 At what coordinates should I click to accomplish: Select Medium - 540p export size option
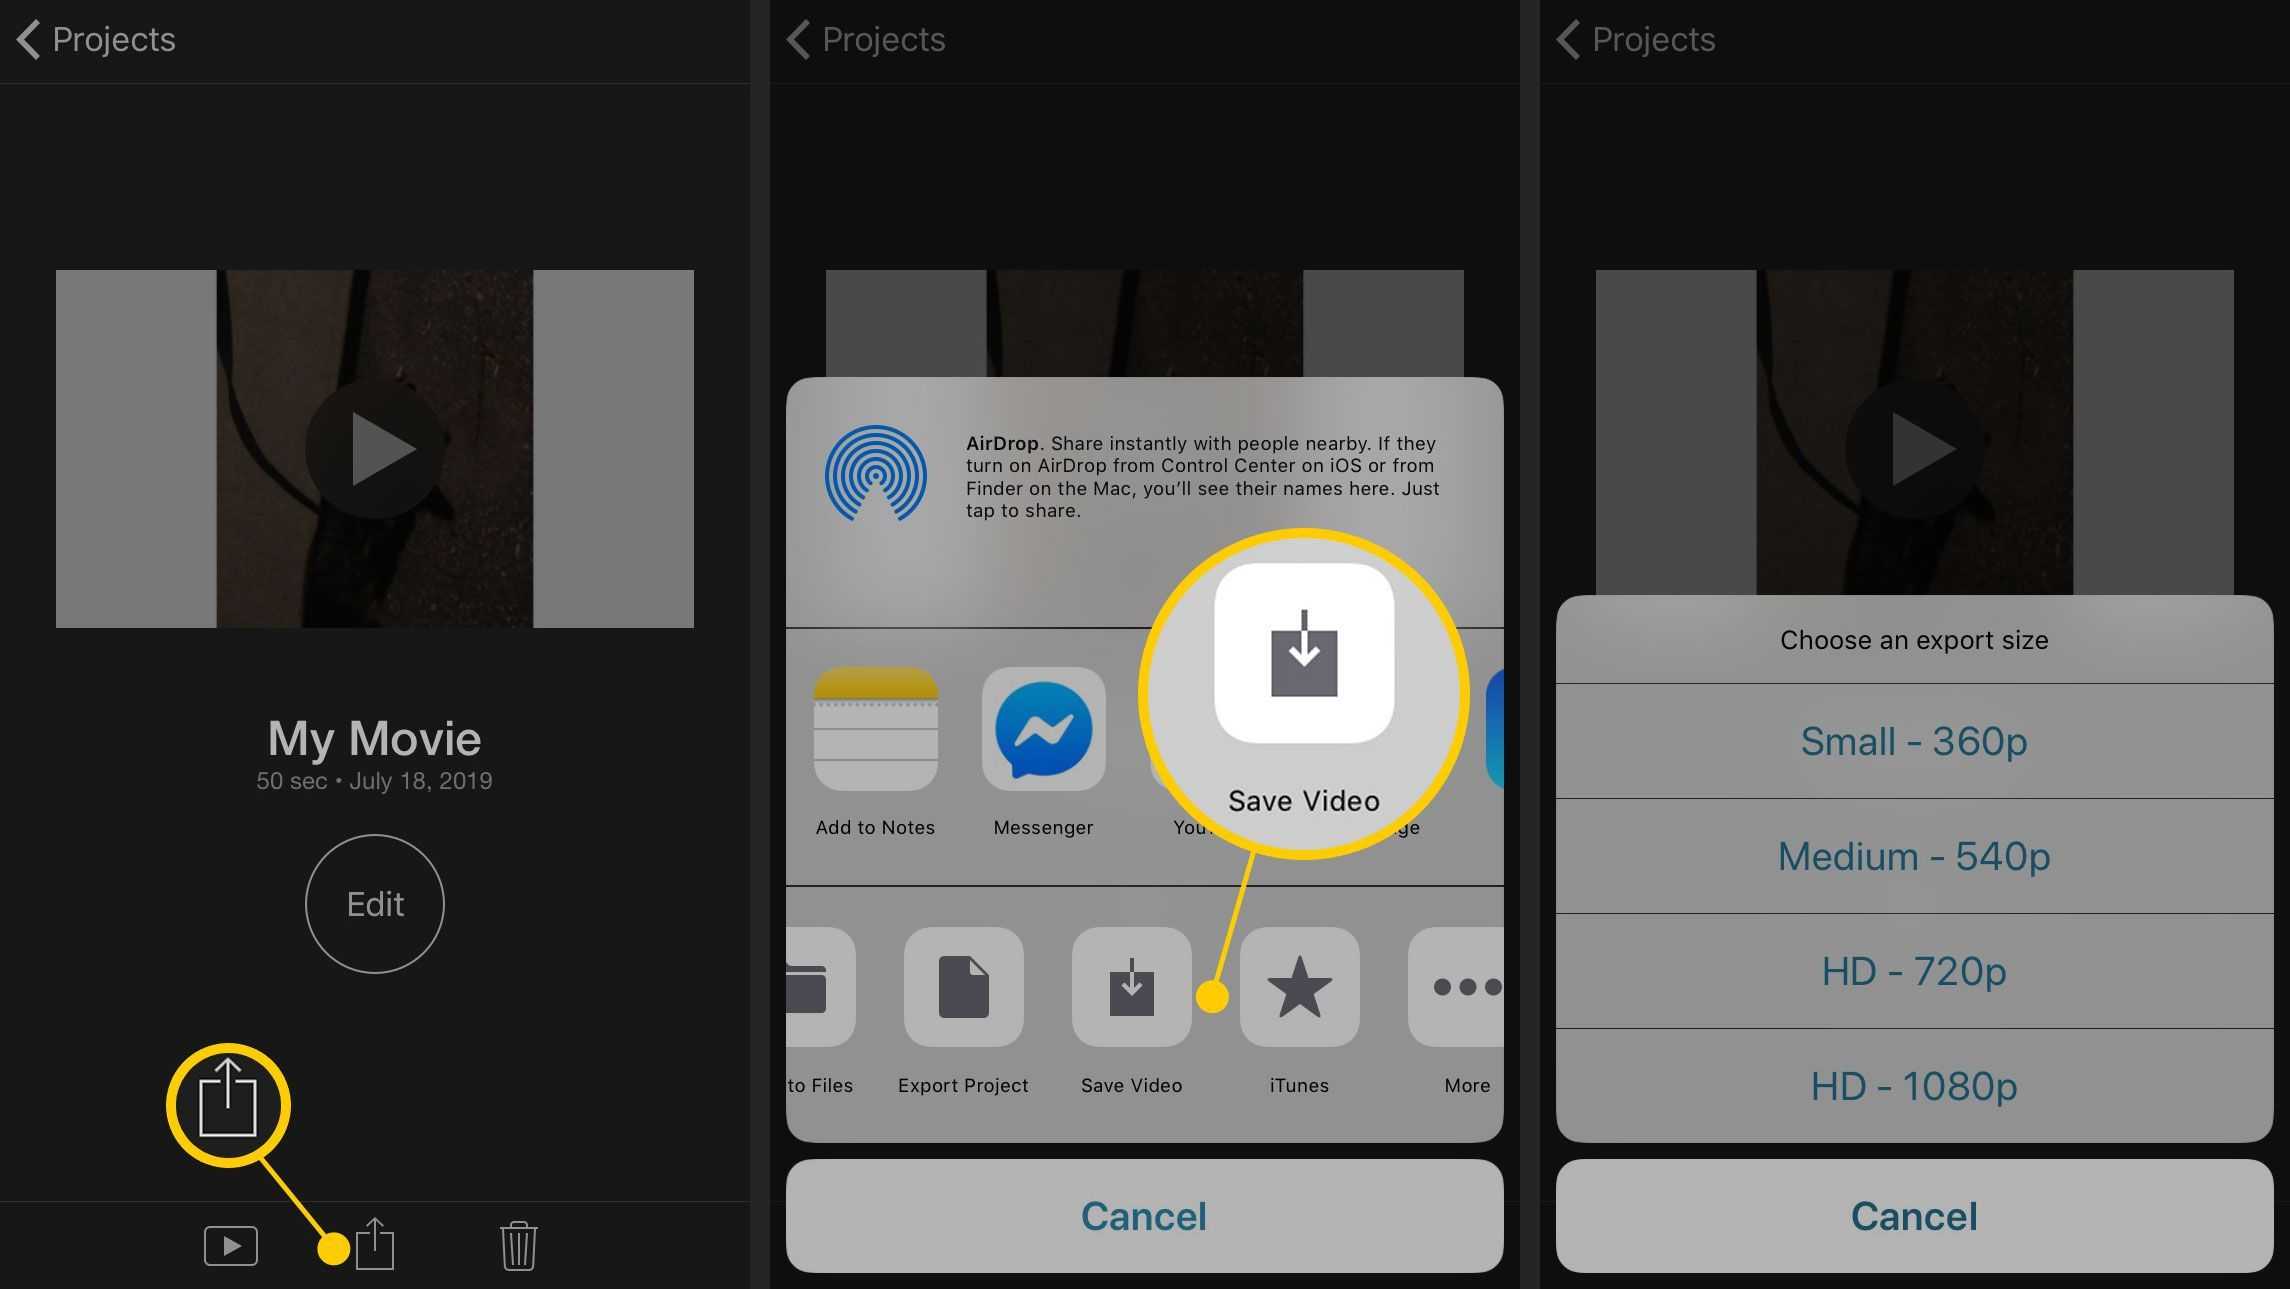[x=1913, y=855]
